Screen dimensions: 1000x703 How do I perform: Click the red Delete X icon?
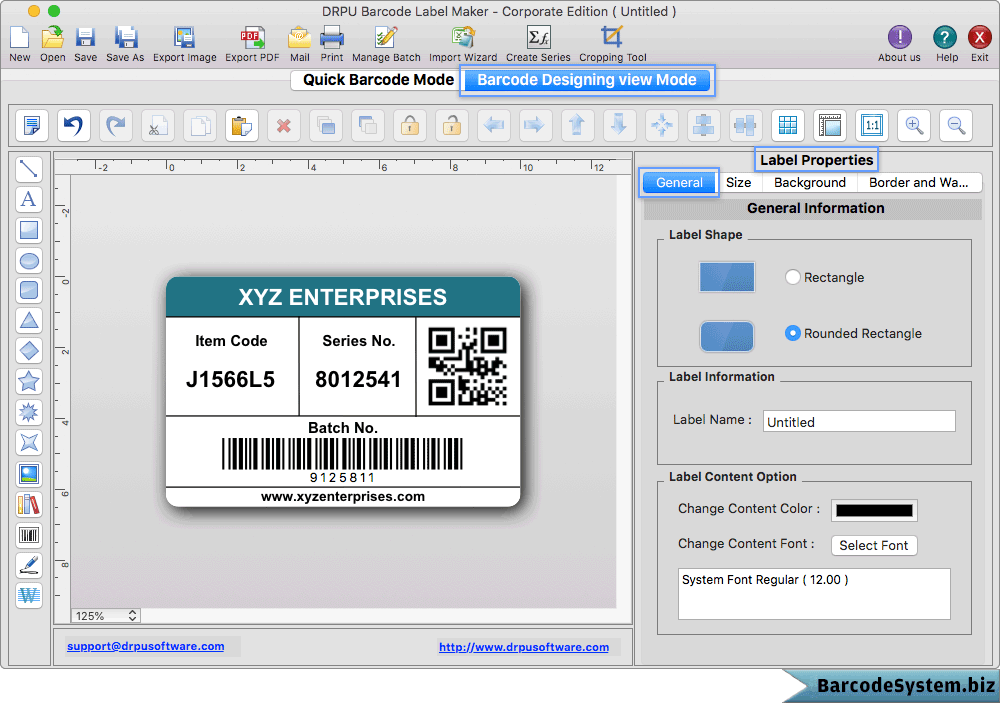click(284, 125)
